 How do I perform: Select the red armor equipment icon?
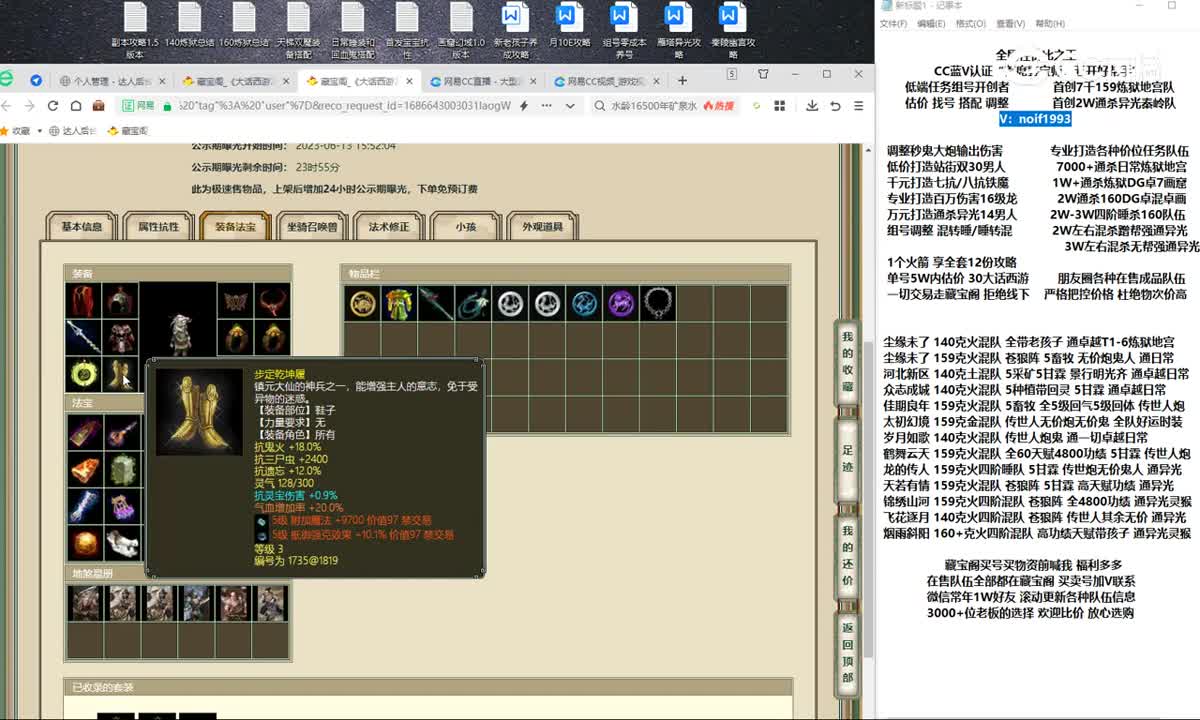click(x=119, y=337)
